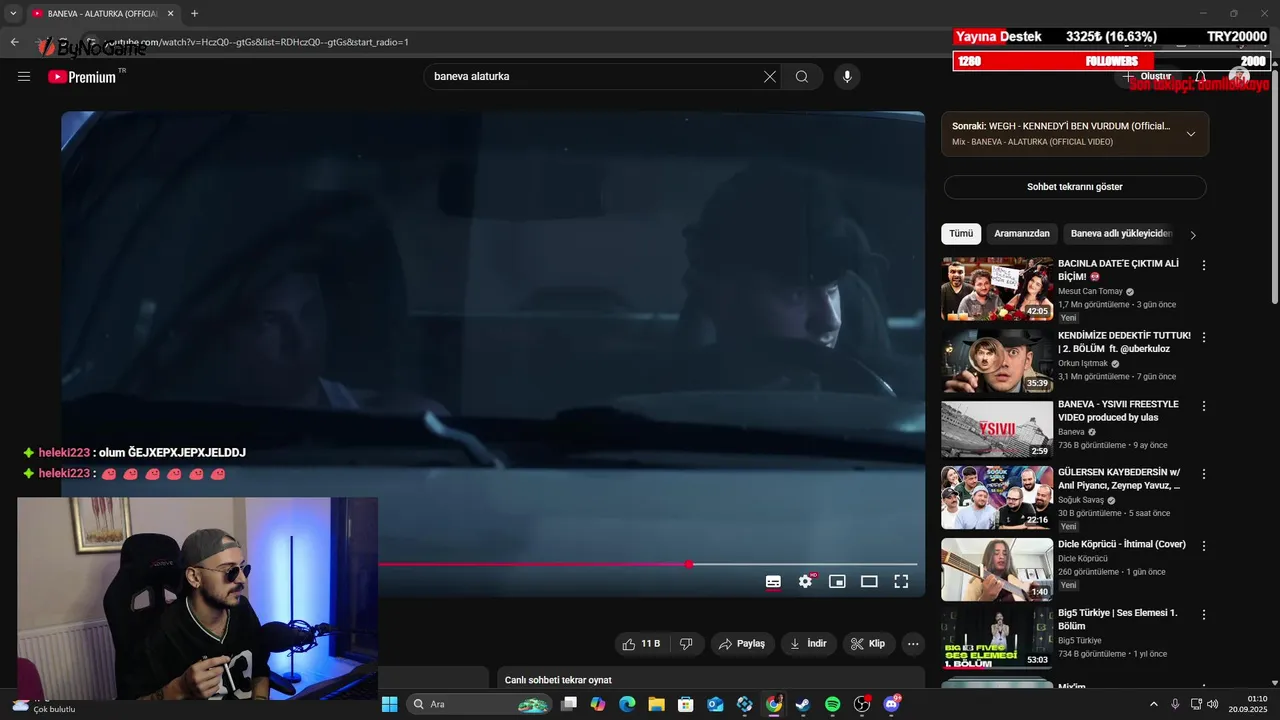The height and width of the screenshot is (720, 1280).
Task: Open the tab search dropdown arrow
Action: tap(13, 13)
